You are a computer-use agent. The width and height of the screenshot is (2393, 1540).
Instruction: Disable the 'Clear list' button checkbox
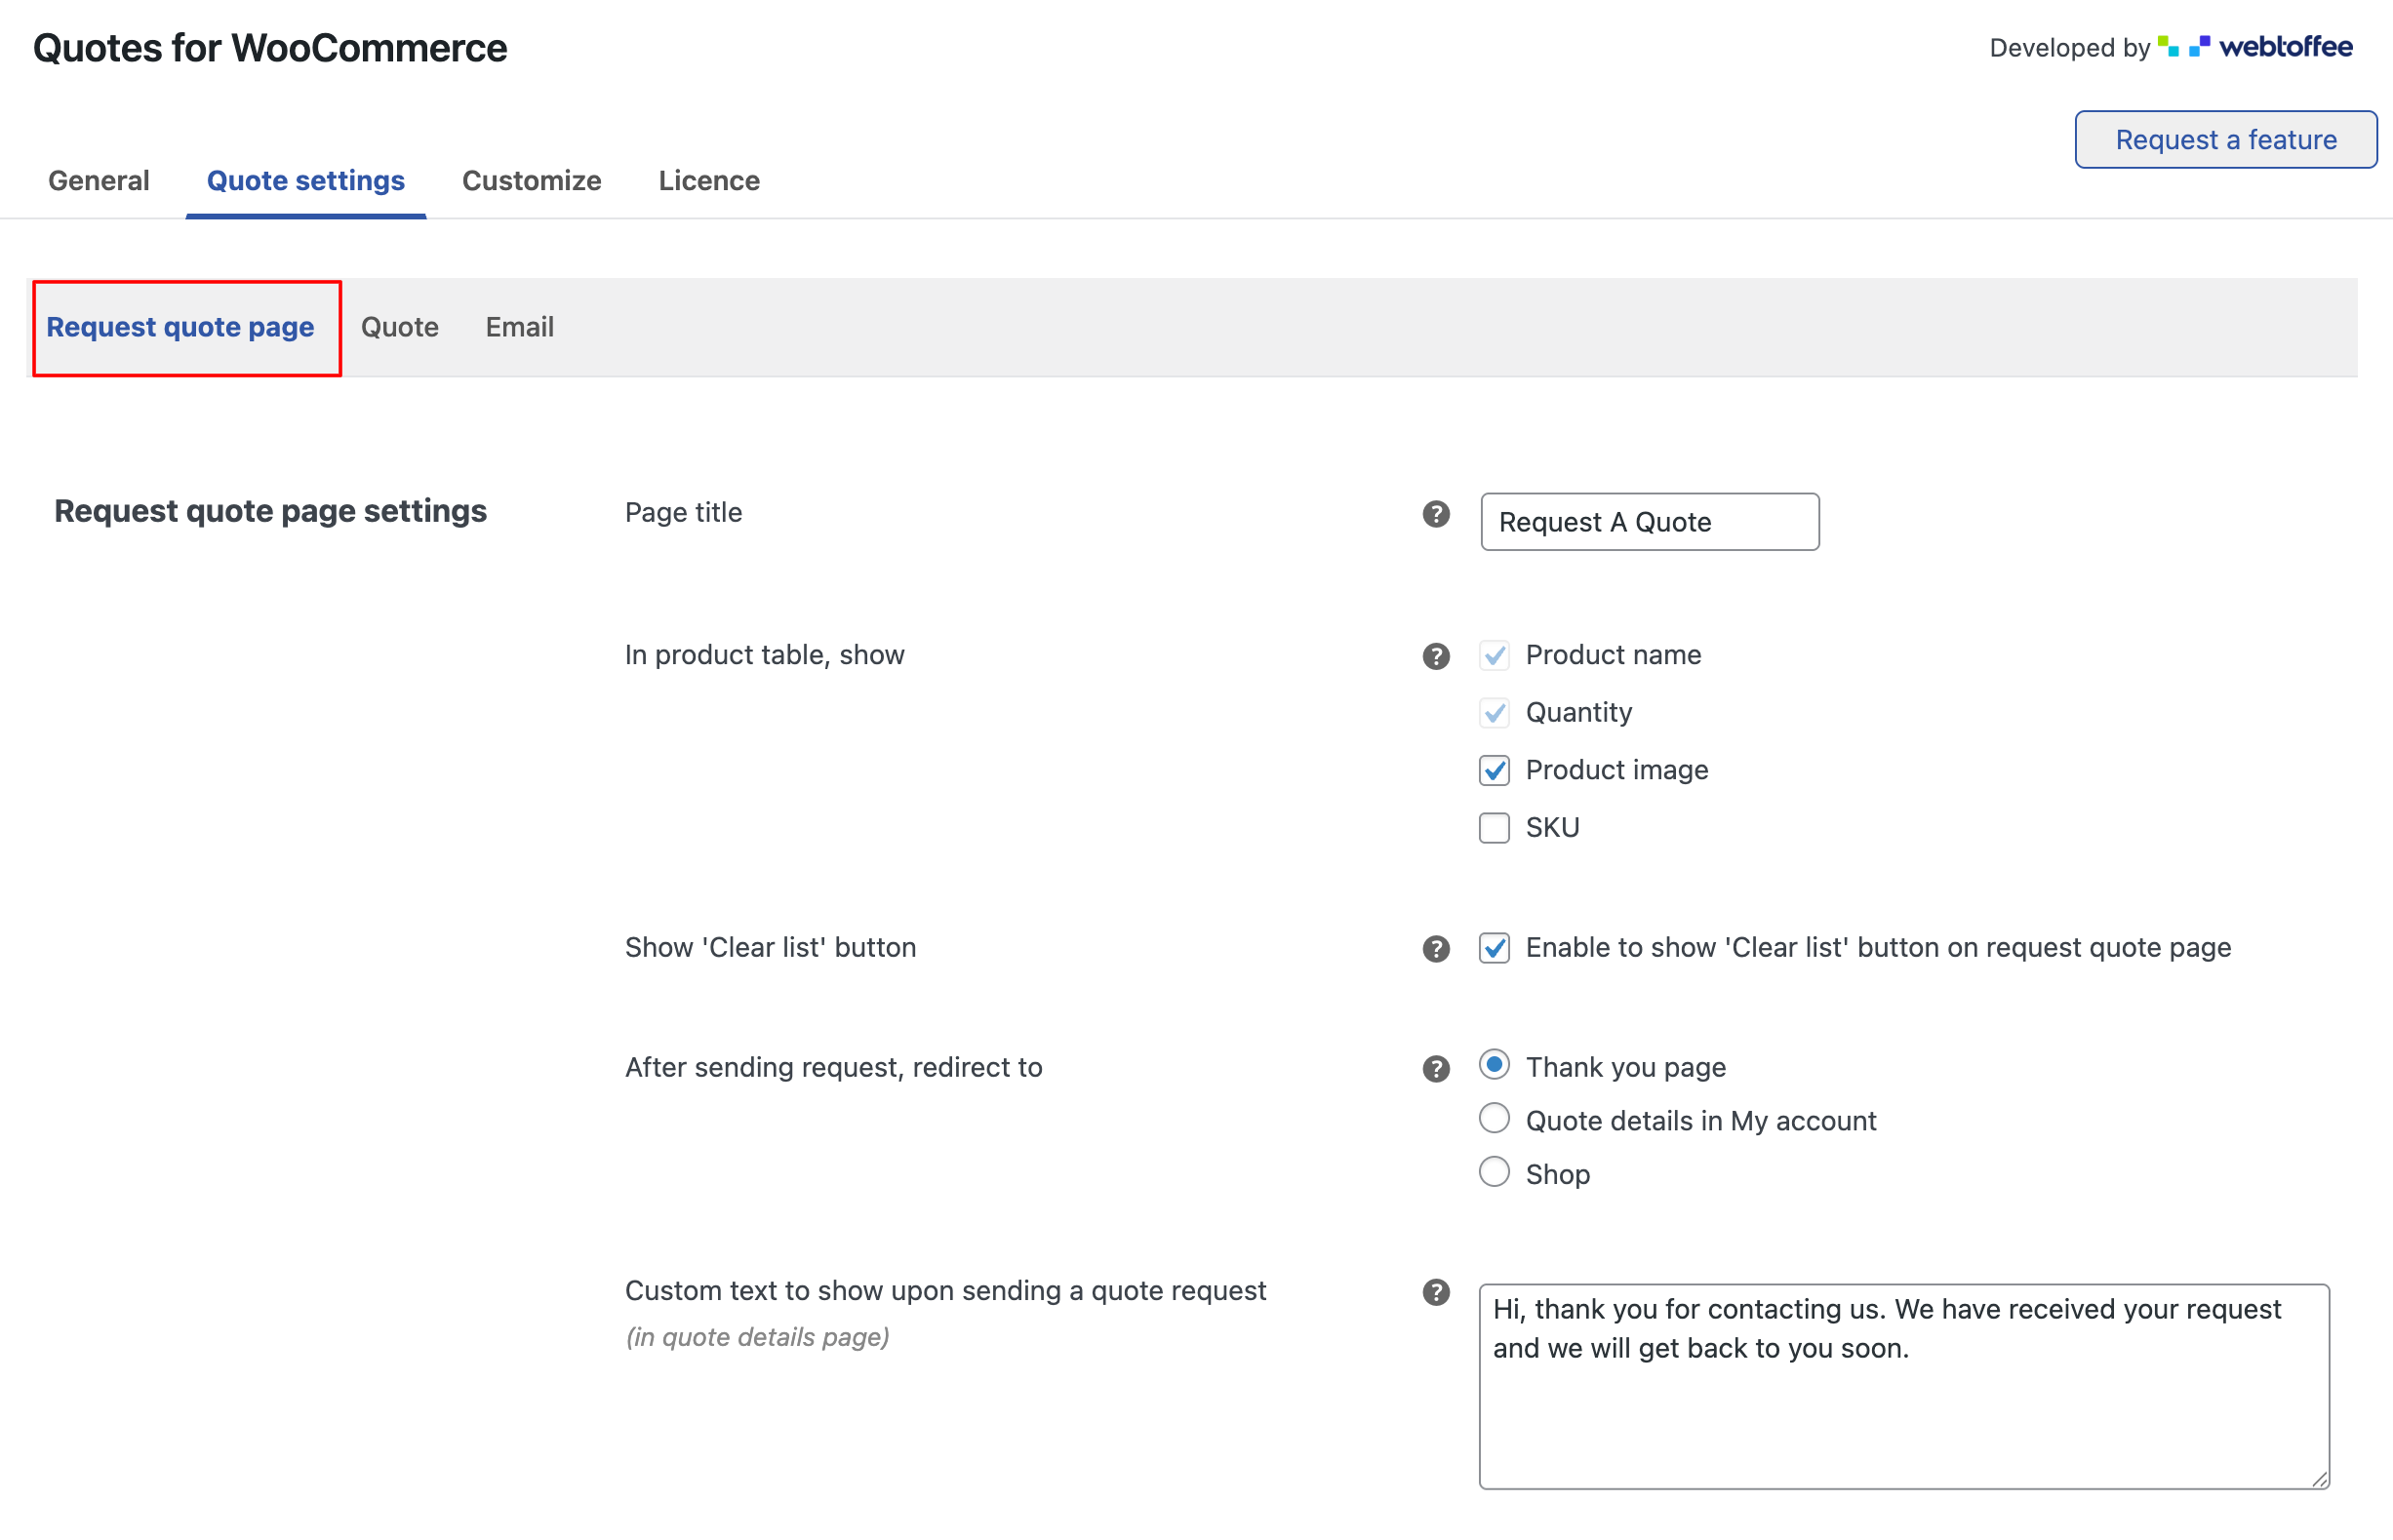pyautogui.click(x=1494, y=948)
